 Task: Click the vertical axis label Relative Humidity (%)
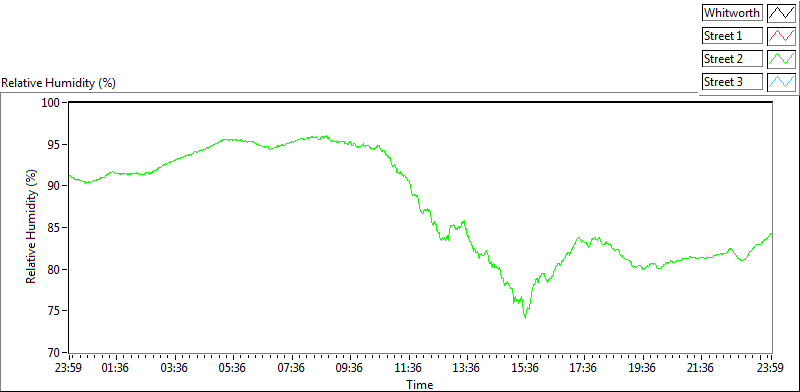[32, 227]
